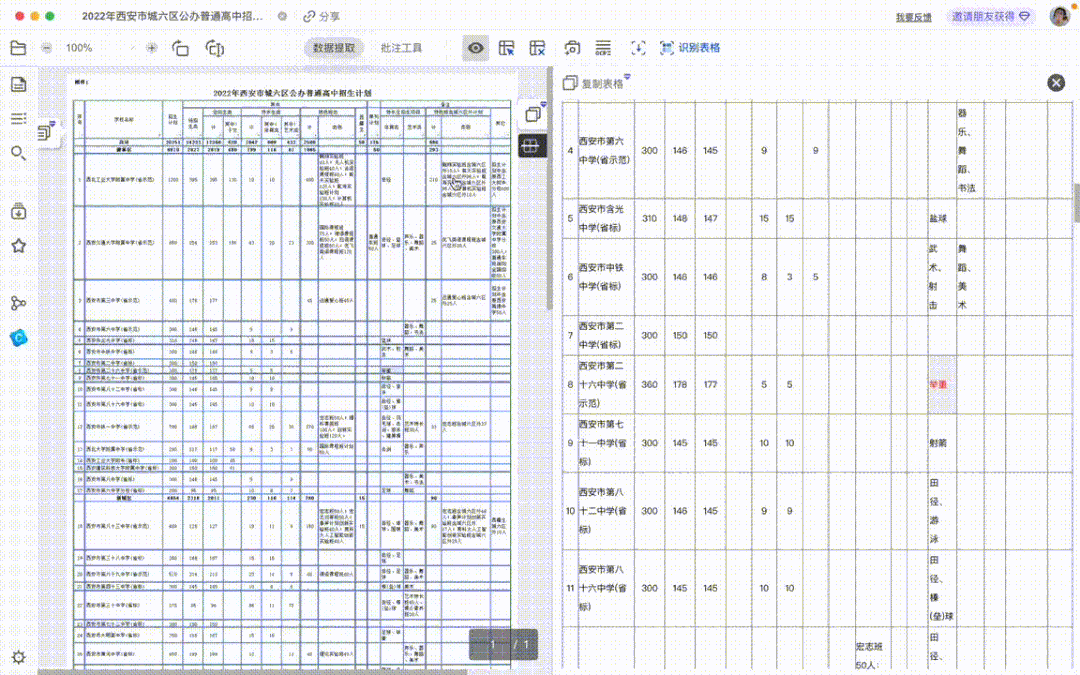Open settings gear at sidebar bottom
This screenshot has width=1080, height=675.
19,656
